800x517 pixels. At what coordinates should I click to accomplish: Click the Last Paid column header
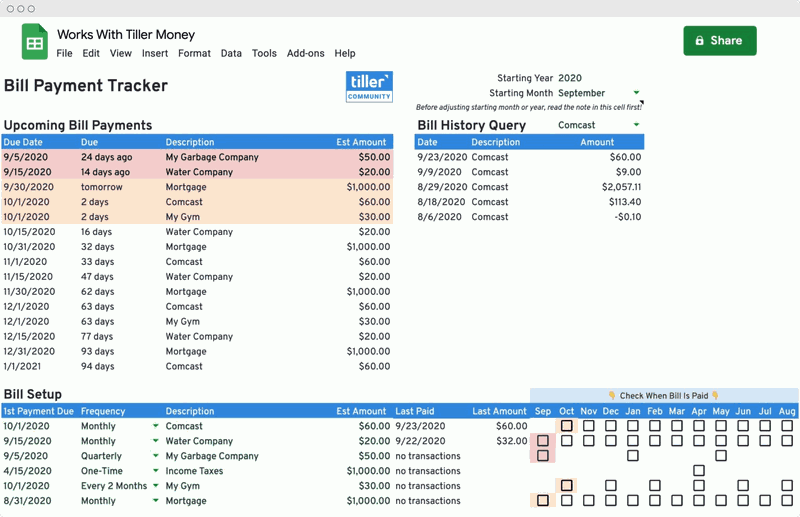coord(414,411)
